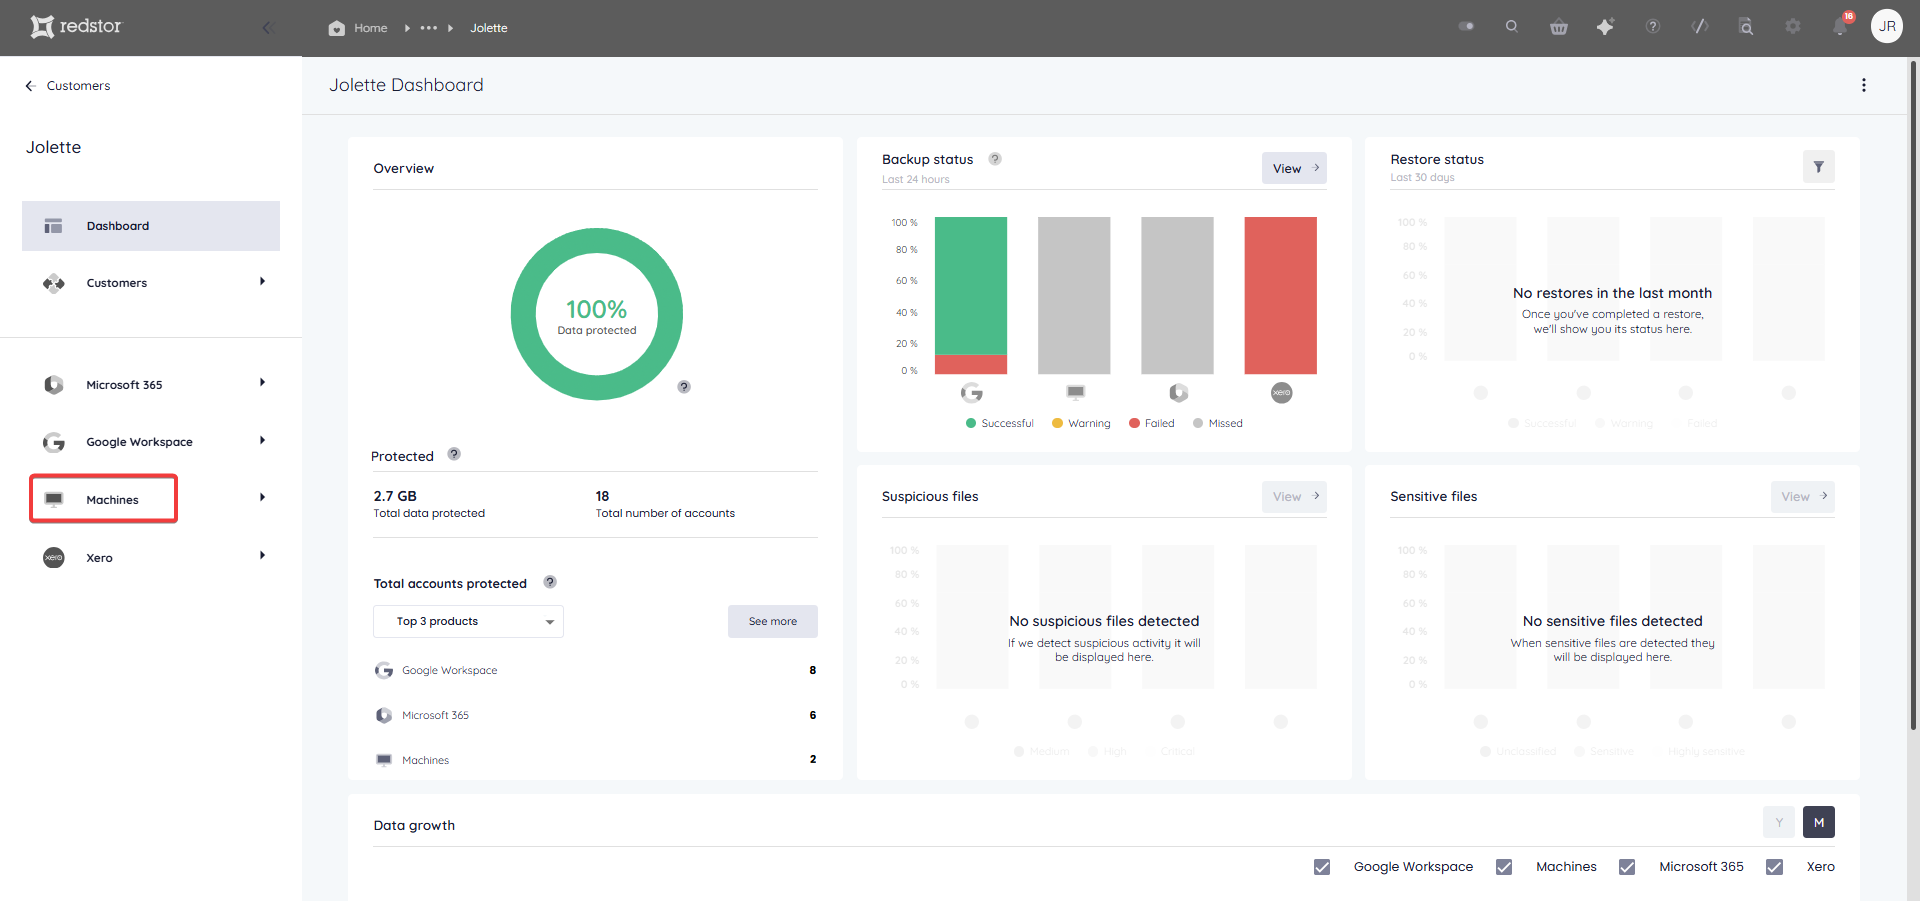Open the Restore status filter button
Image resolution: width=1920 pixels, height=901 pixels.
(1819, 167)
